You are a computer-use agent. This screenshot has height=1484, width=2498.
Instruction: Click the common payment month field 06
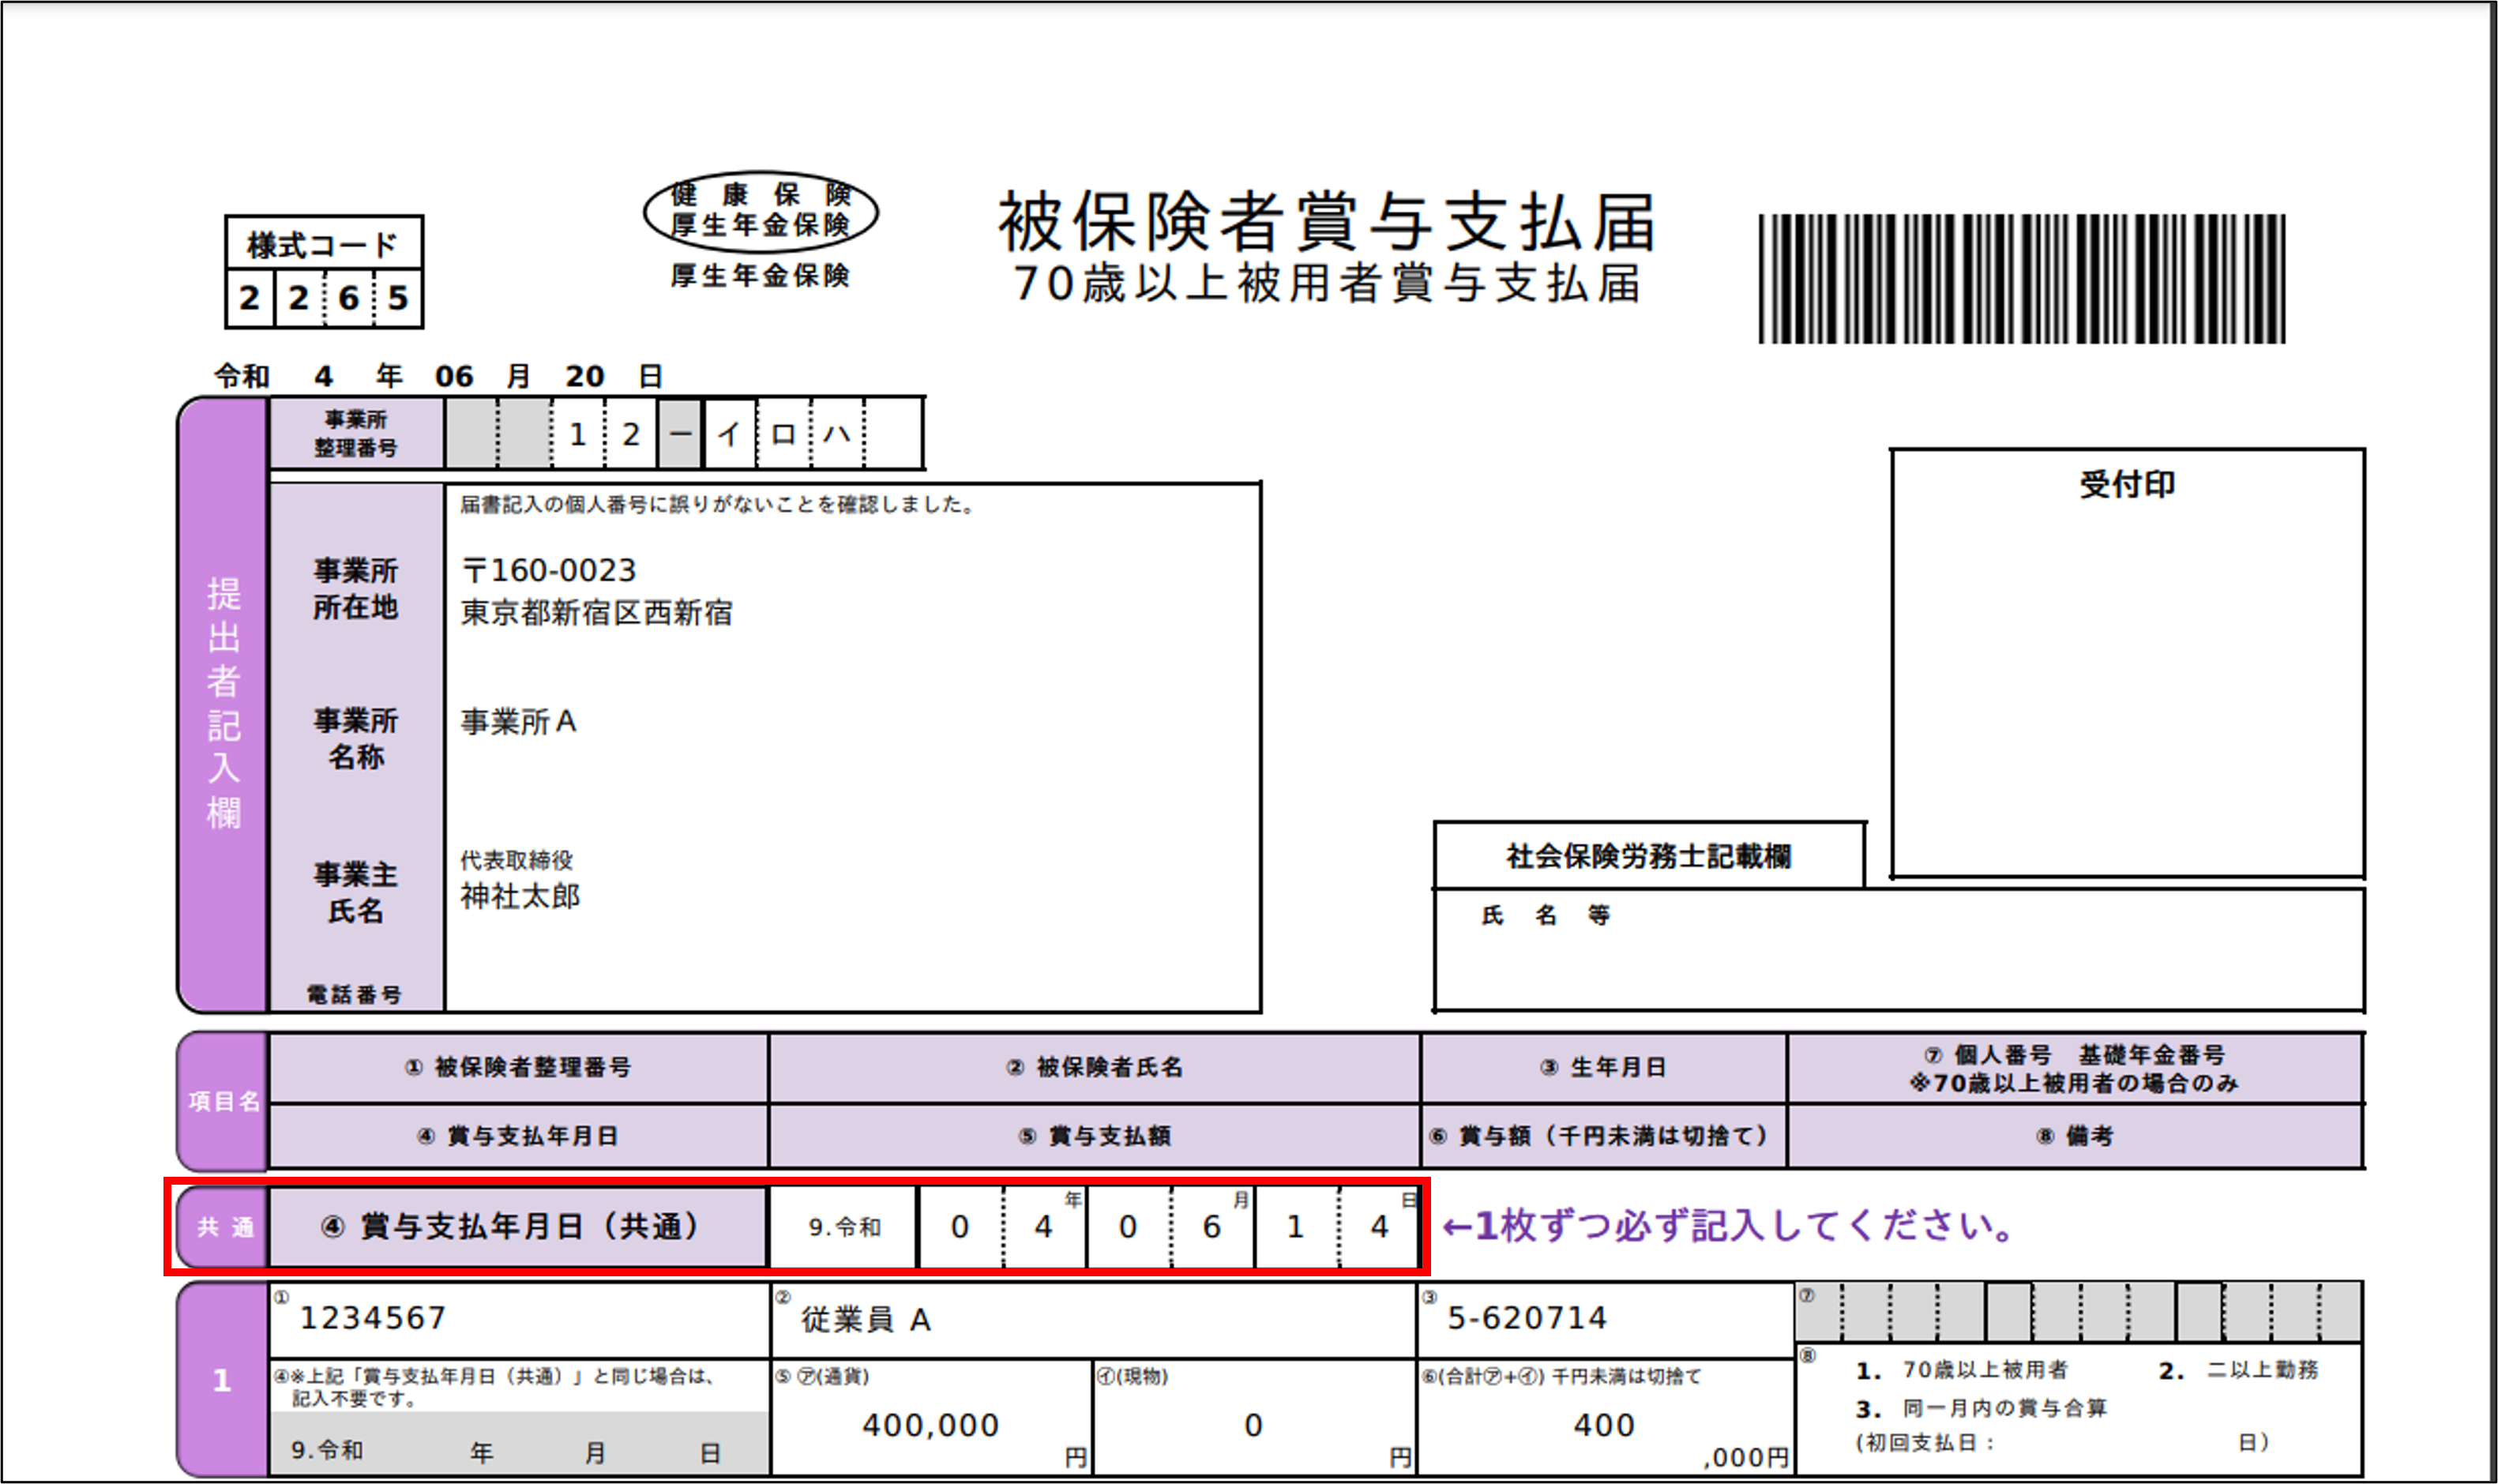tap(1170, 1227)
